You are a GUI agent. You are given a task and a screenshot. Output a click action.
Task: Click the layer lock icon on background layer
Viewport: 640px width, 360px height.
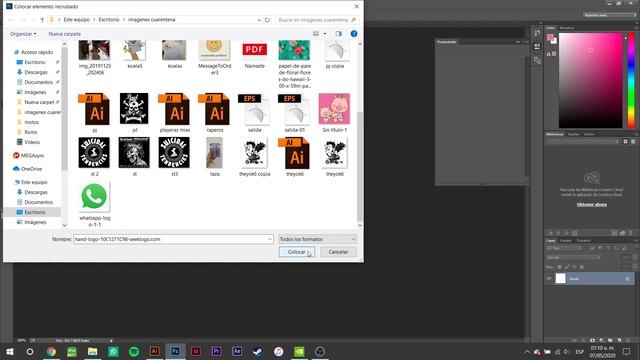[627, 279]
